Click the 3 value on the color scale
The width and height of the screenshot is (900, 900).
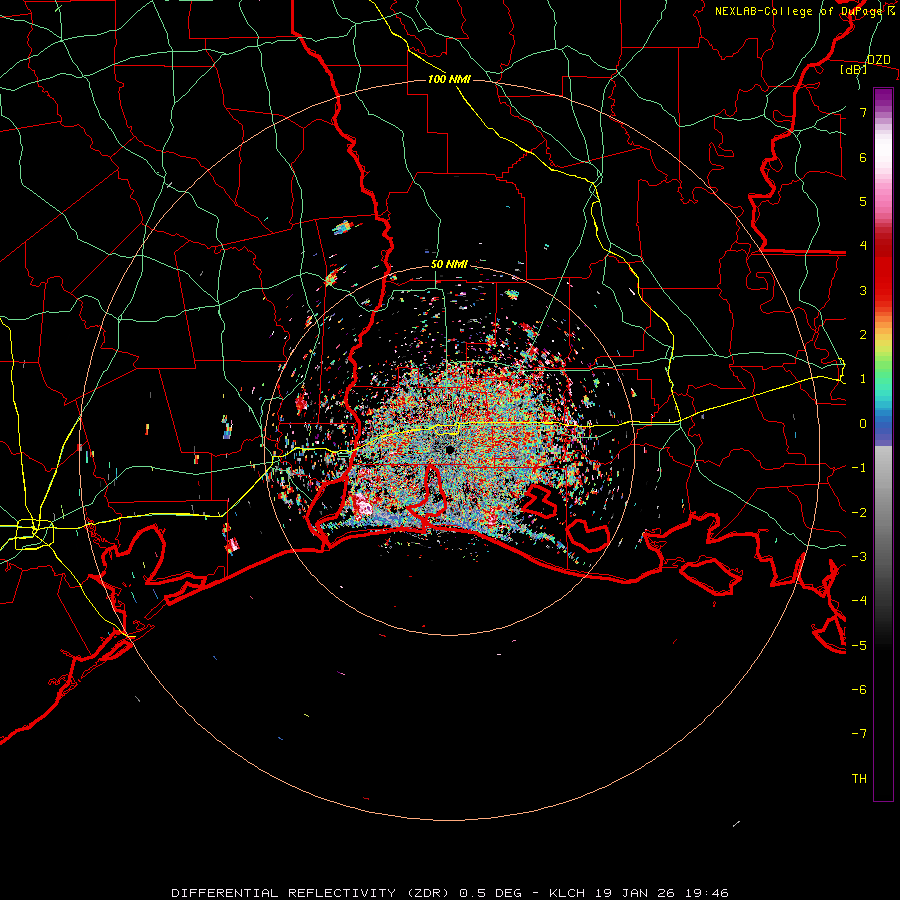[863, 290]
